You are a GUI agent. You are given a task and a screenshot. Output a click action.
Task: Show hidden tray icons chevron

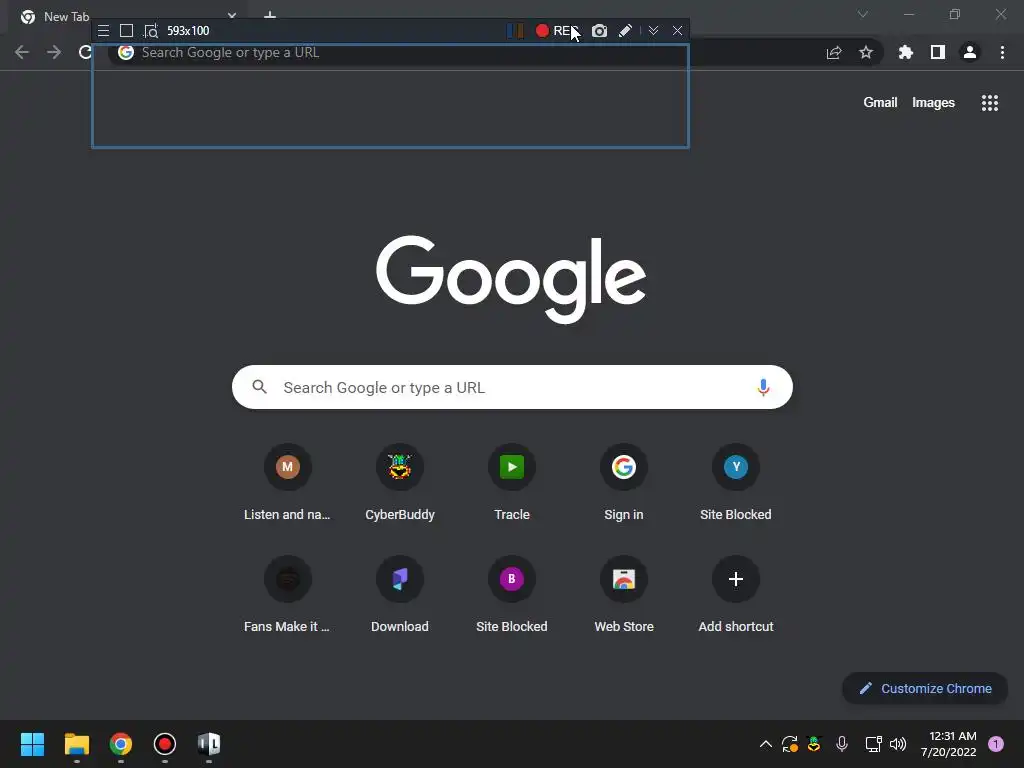click(x=766, y=744)
